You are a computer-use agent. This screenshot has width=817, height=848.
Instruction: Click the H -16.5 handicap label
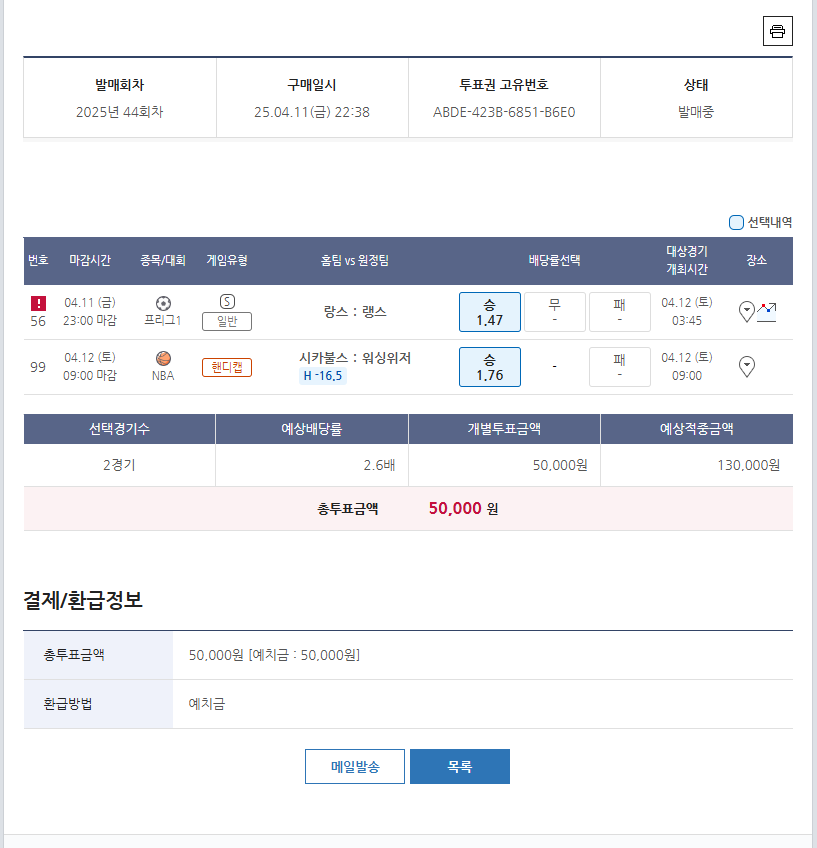(x=323, y=376)
